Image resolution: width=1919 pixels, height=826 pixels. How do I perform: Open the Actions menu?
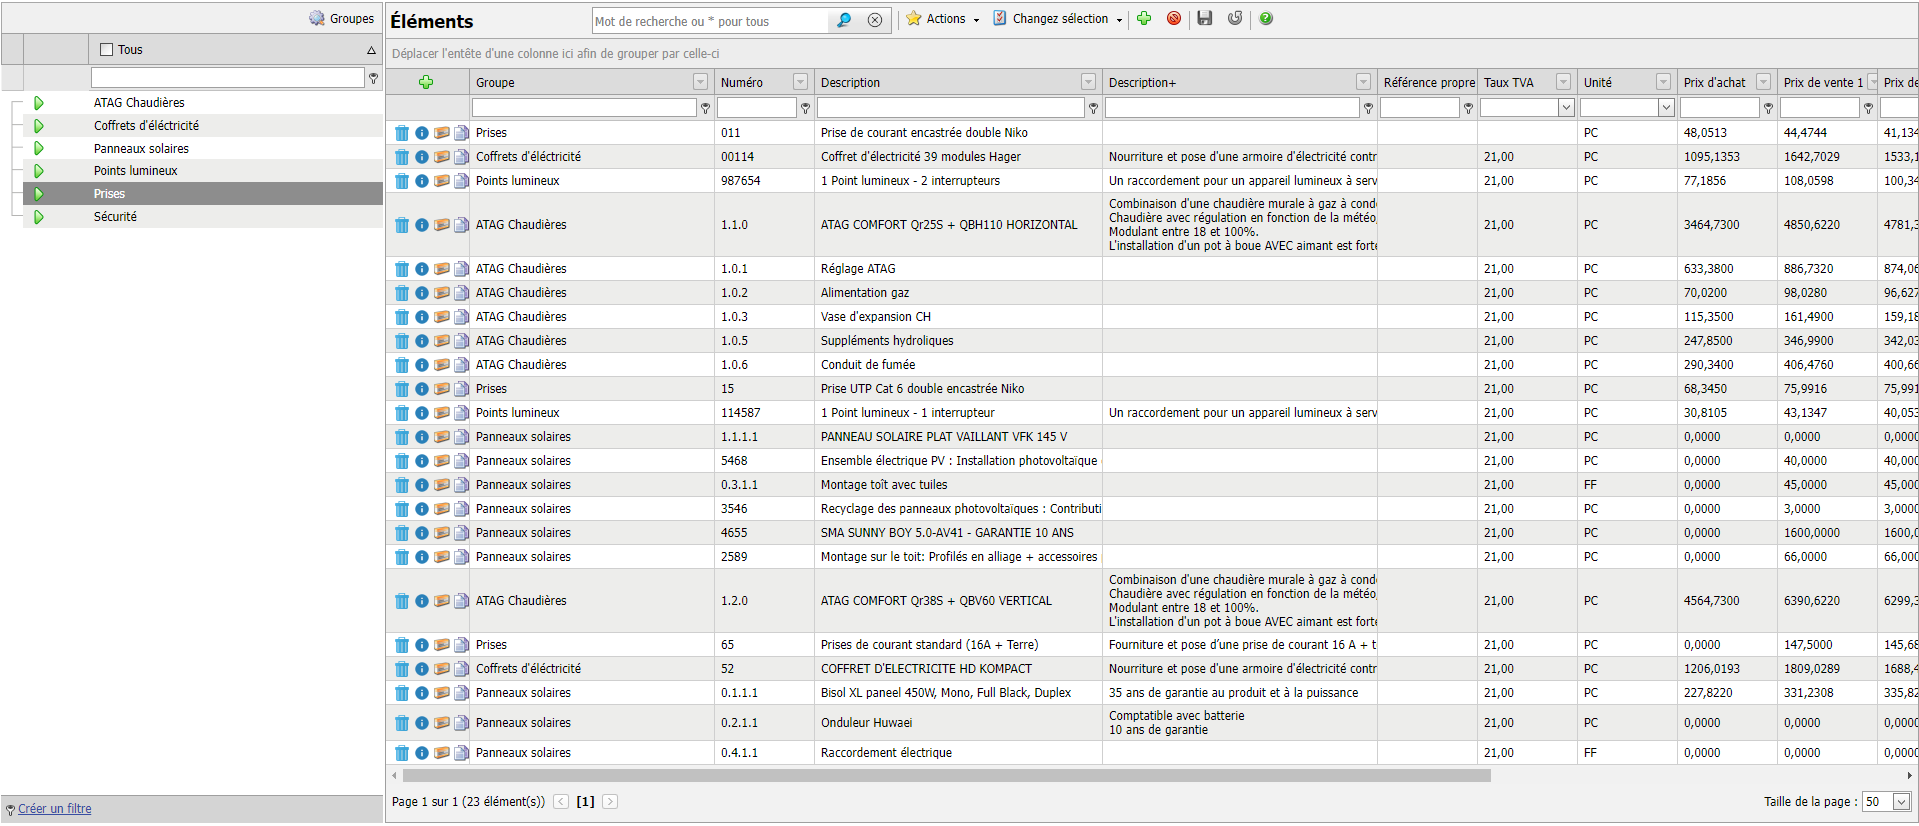click(943, 18)
